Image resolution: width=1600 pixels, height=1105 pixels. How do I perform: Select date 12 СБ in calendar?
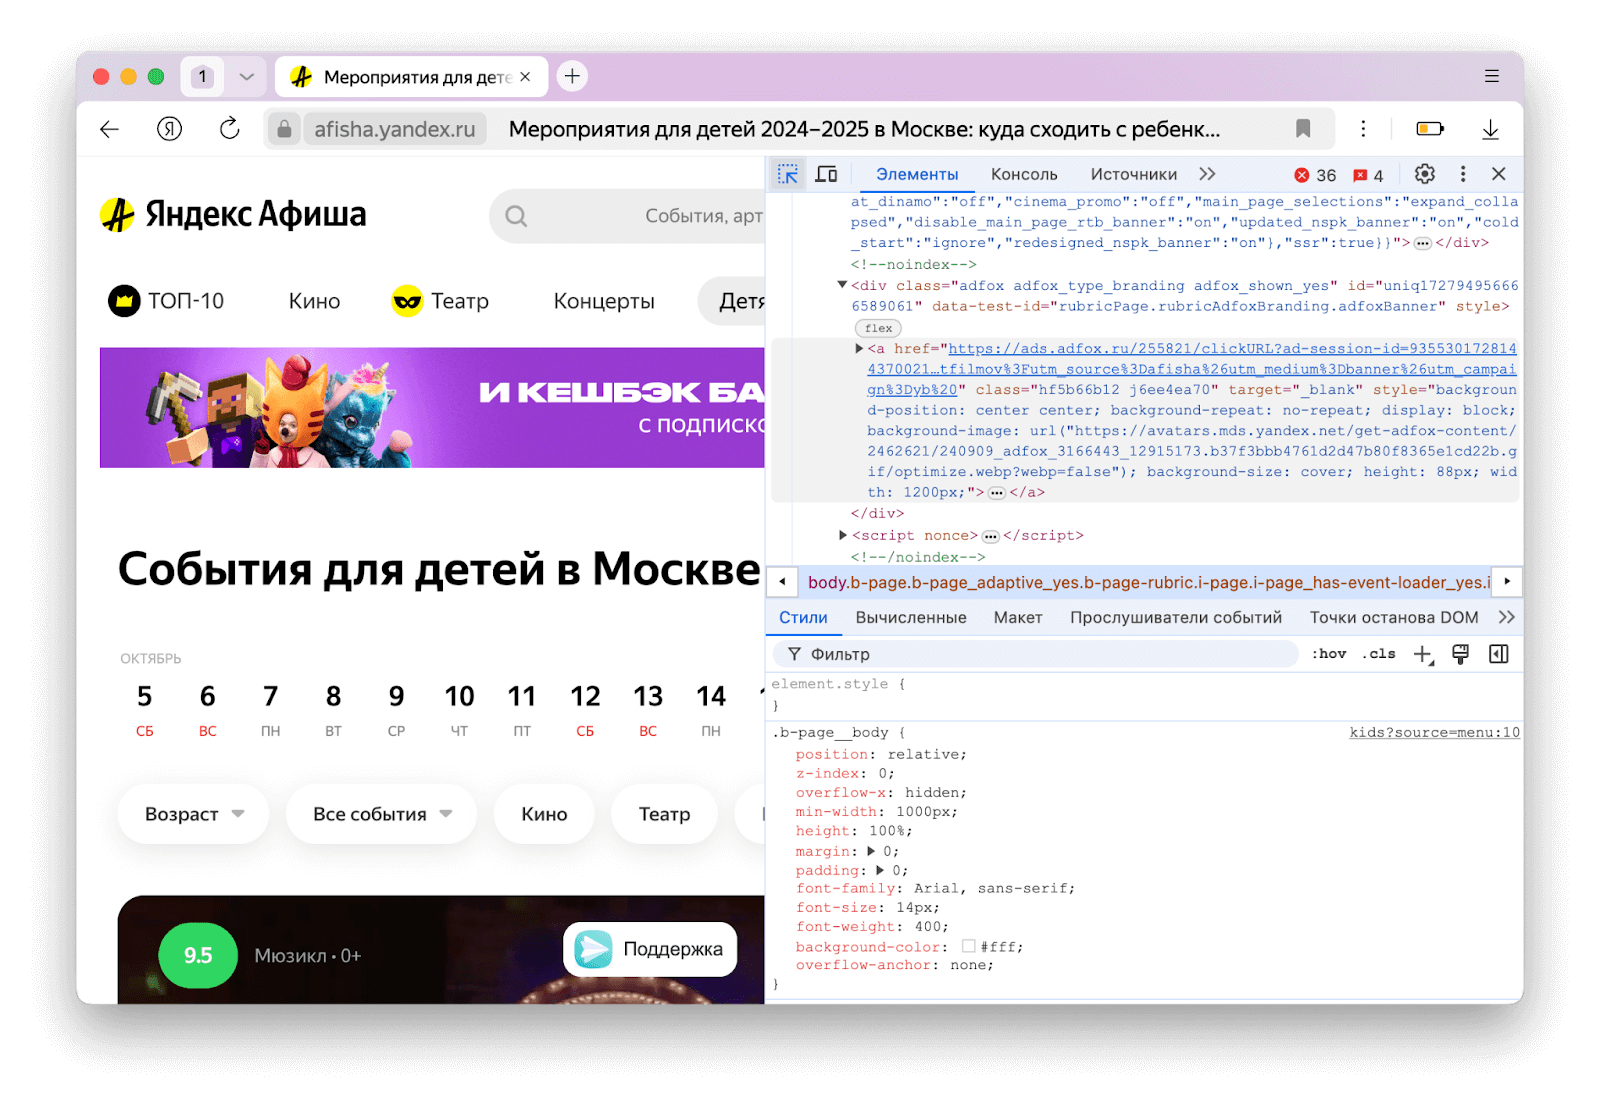tap(585, 709)
